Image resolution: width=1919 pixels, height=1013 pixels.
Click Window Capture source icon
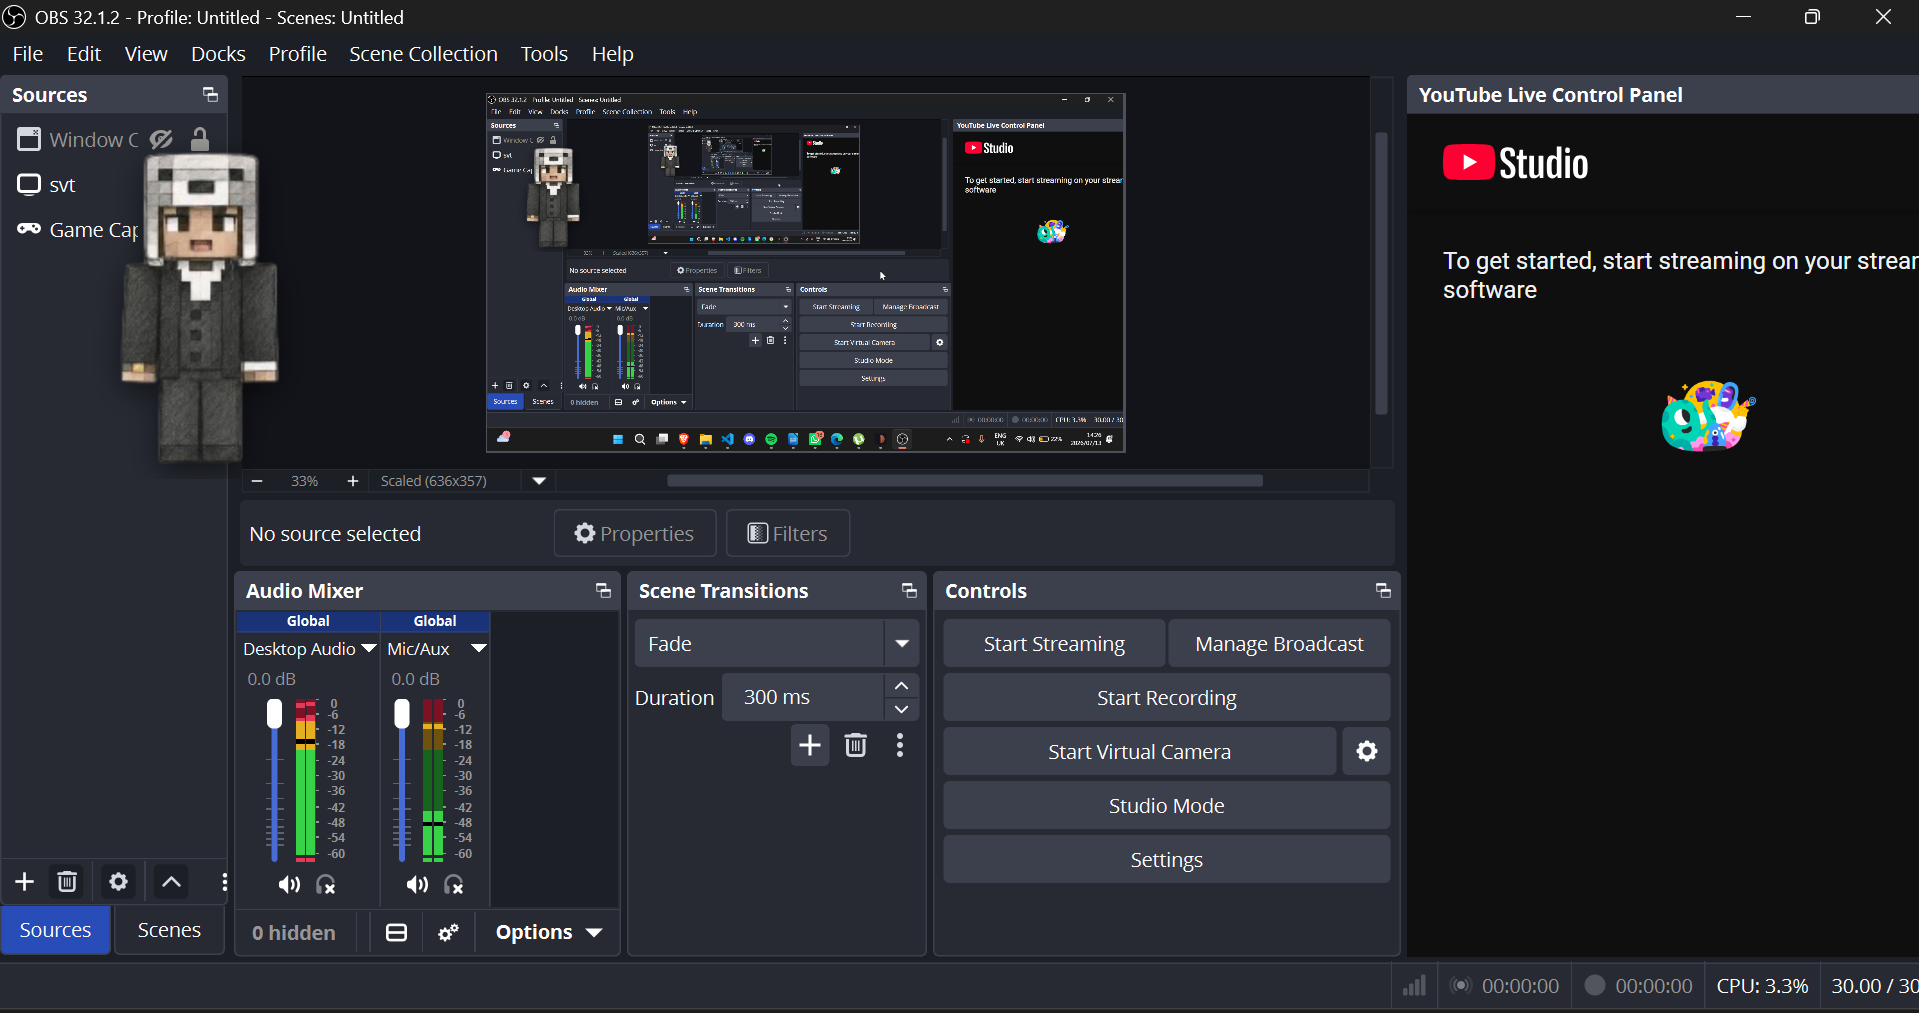29,139
